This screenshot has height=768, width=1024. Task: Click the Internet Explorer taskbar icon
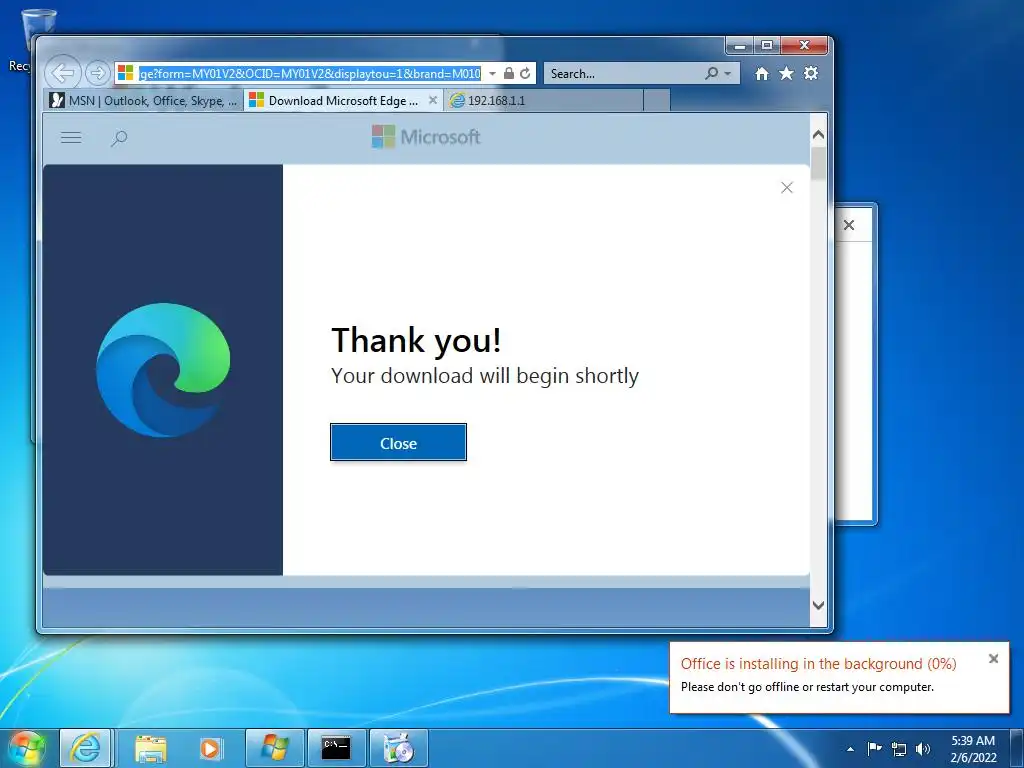click(x=86, y=748)
